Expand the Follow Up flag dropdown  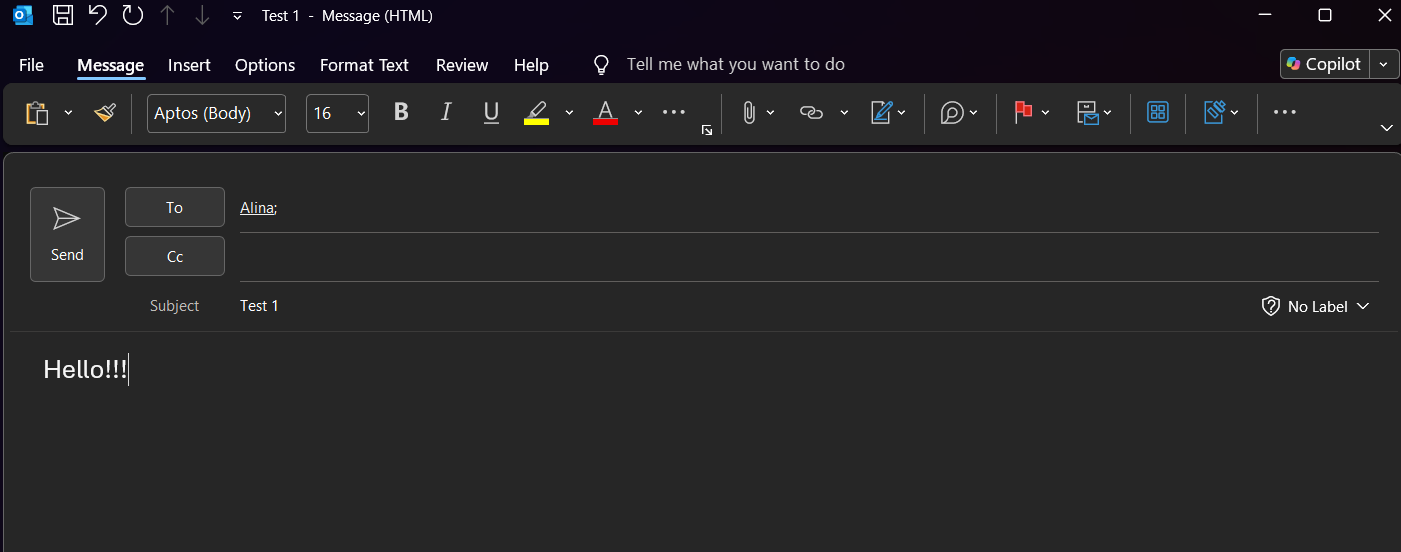1046,113
